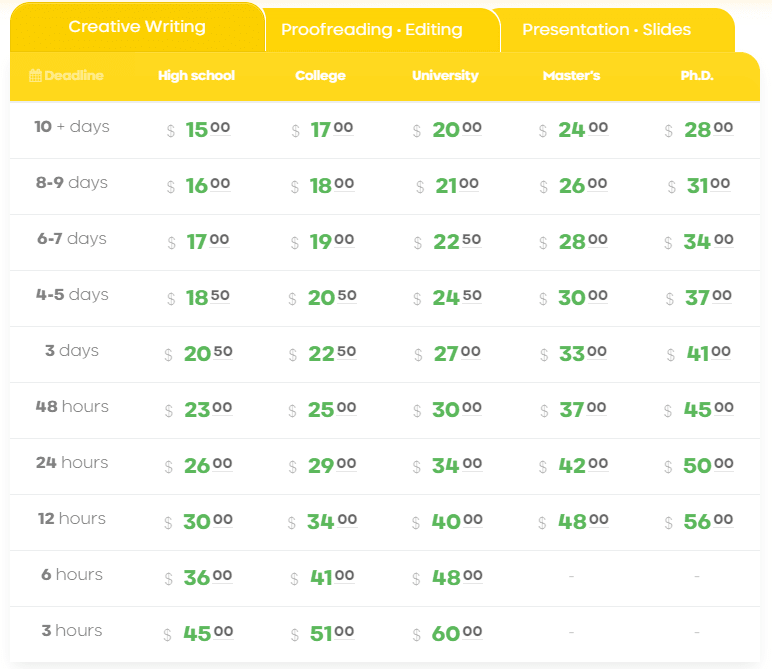
Task: Select the Presentation · Slides tab
Action: (x=607, y=30)
